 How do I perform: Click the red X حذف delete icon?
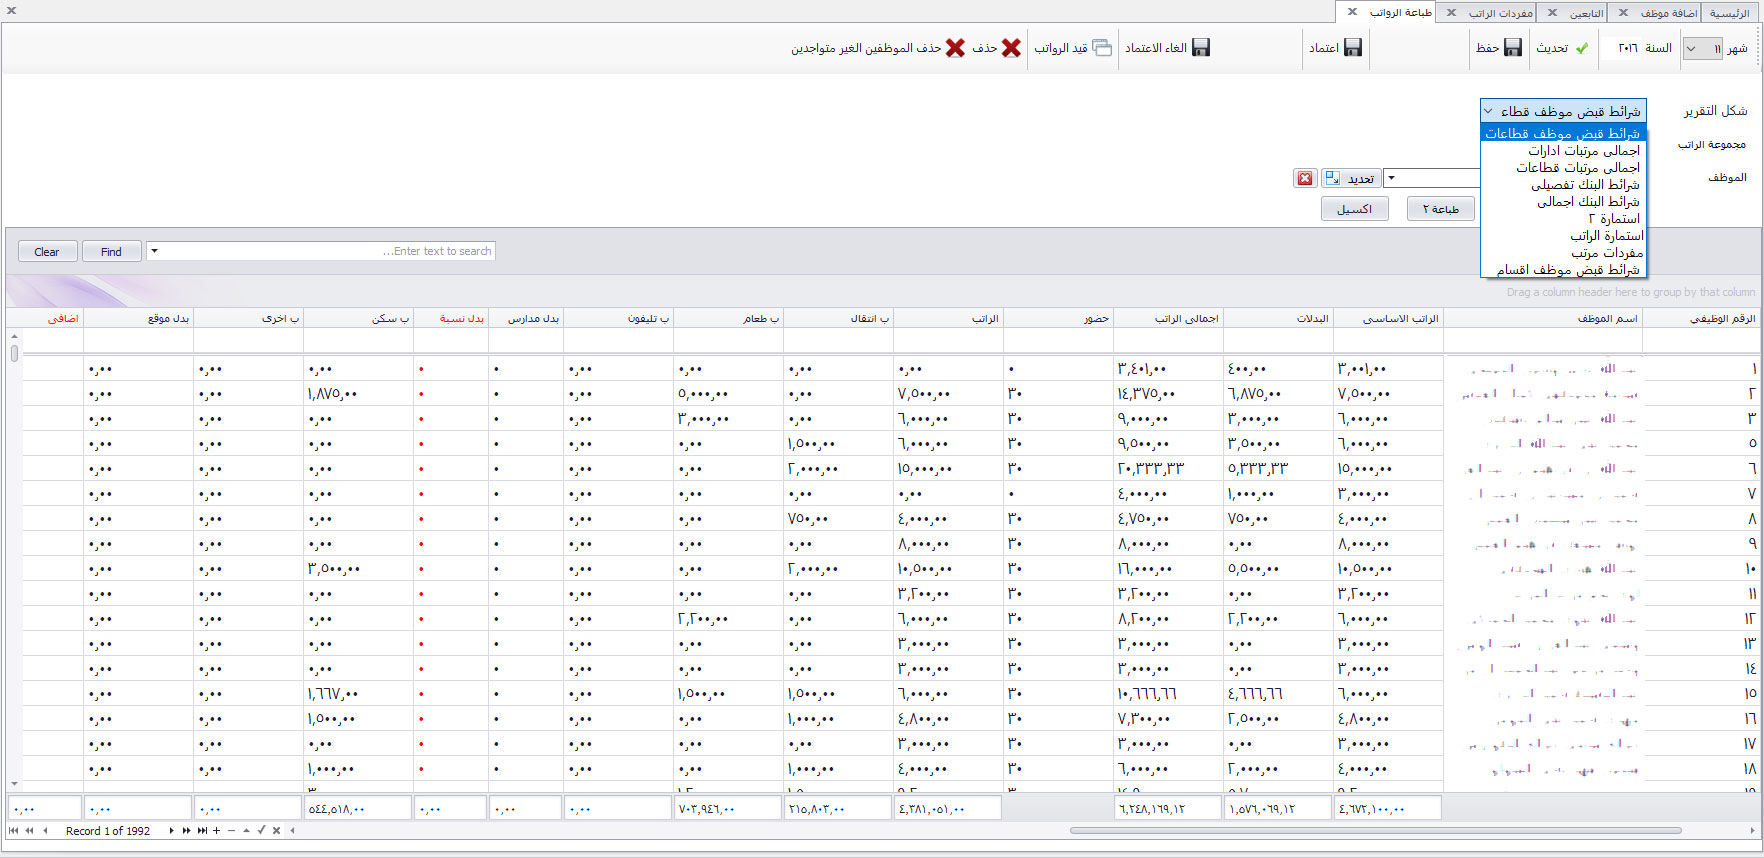pos(1011,48)
